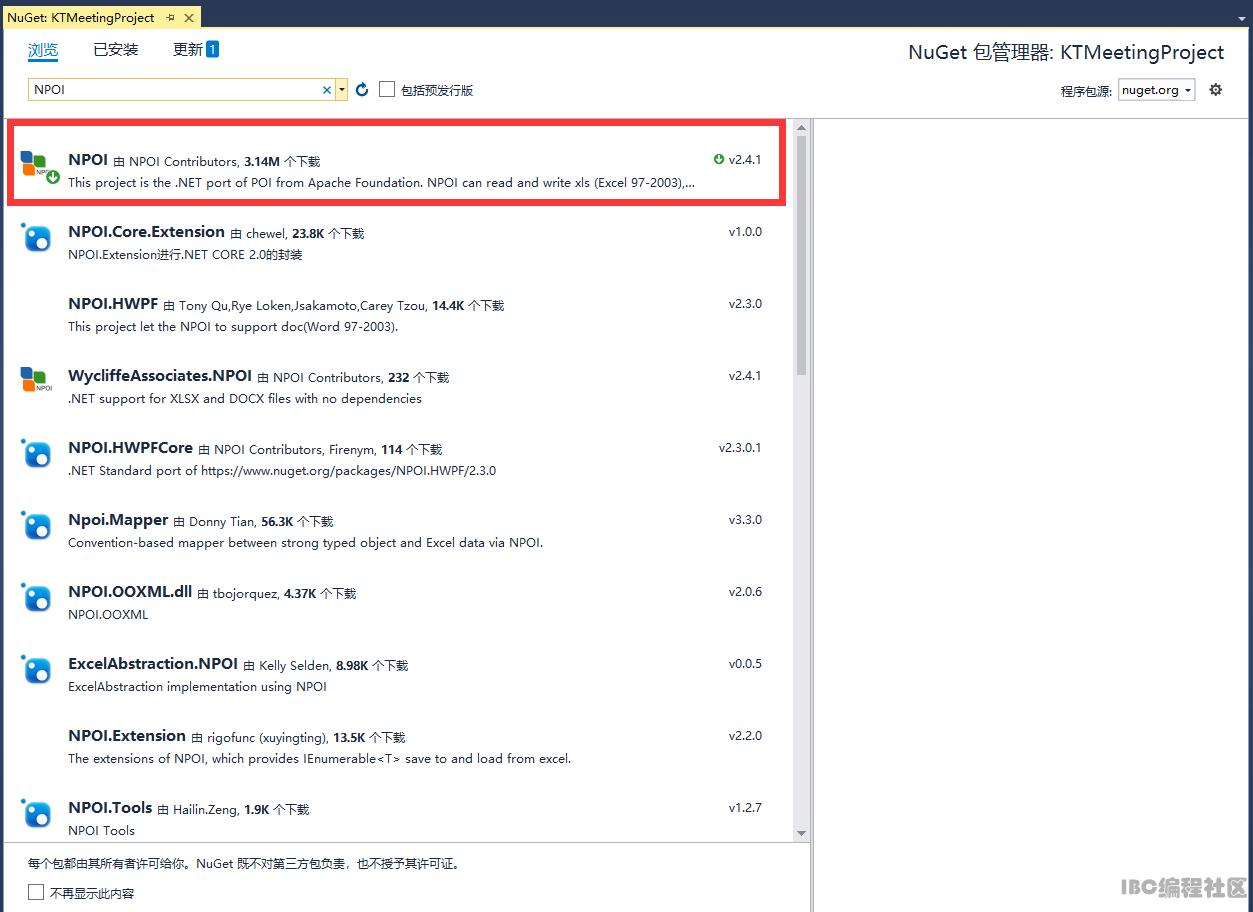Switch to the 浏览 tab
This screenshot has height=912, width=1253.
click(43, 50)
